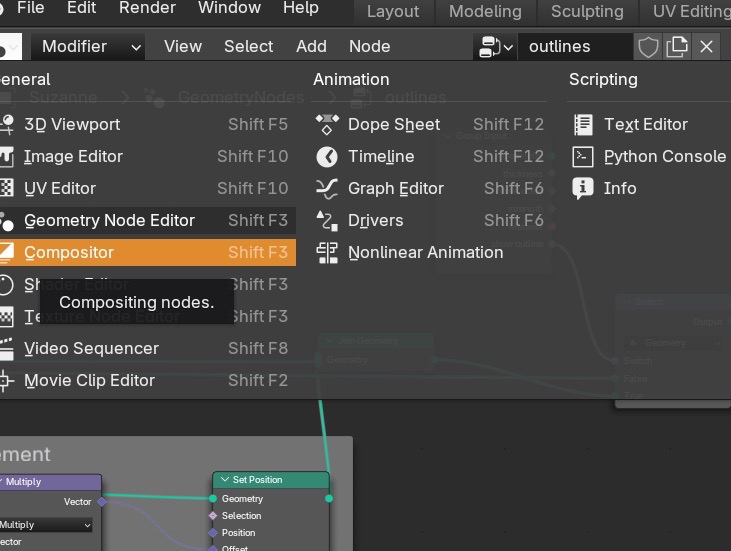
Task: Click the Set Position node header
Action: pos(271,480)
